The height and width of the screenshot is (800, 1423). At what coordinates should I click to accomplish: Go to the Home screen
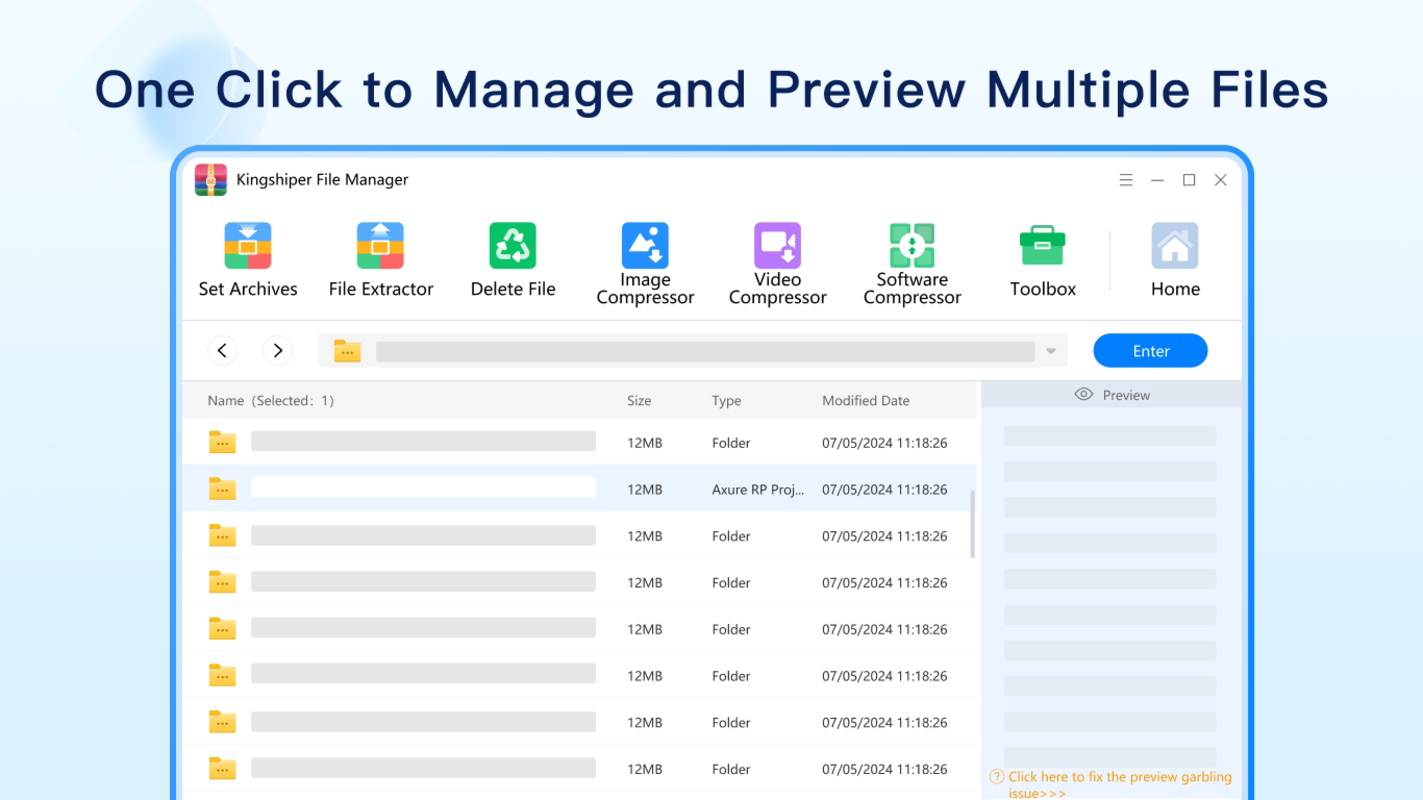1175,260
